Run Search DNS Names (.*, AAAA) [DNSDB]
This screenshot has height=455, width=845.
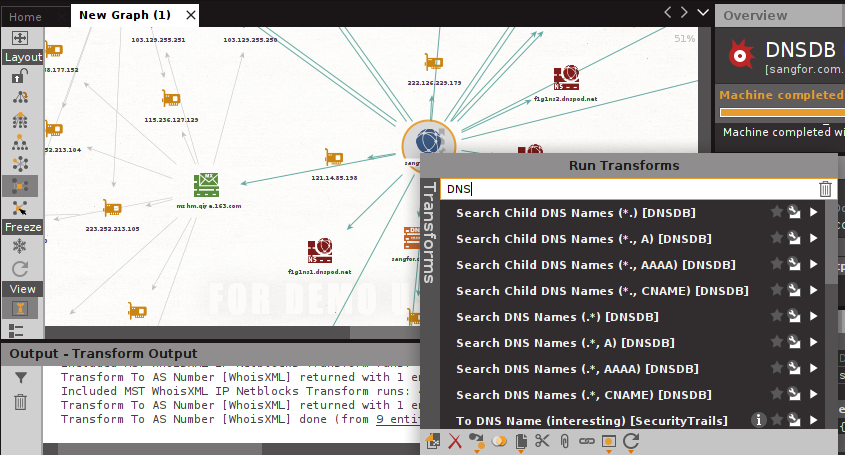(577, 369)
